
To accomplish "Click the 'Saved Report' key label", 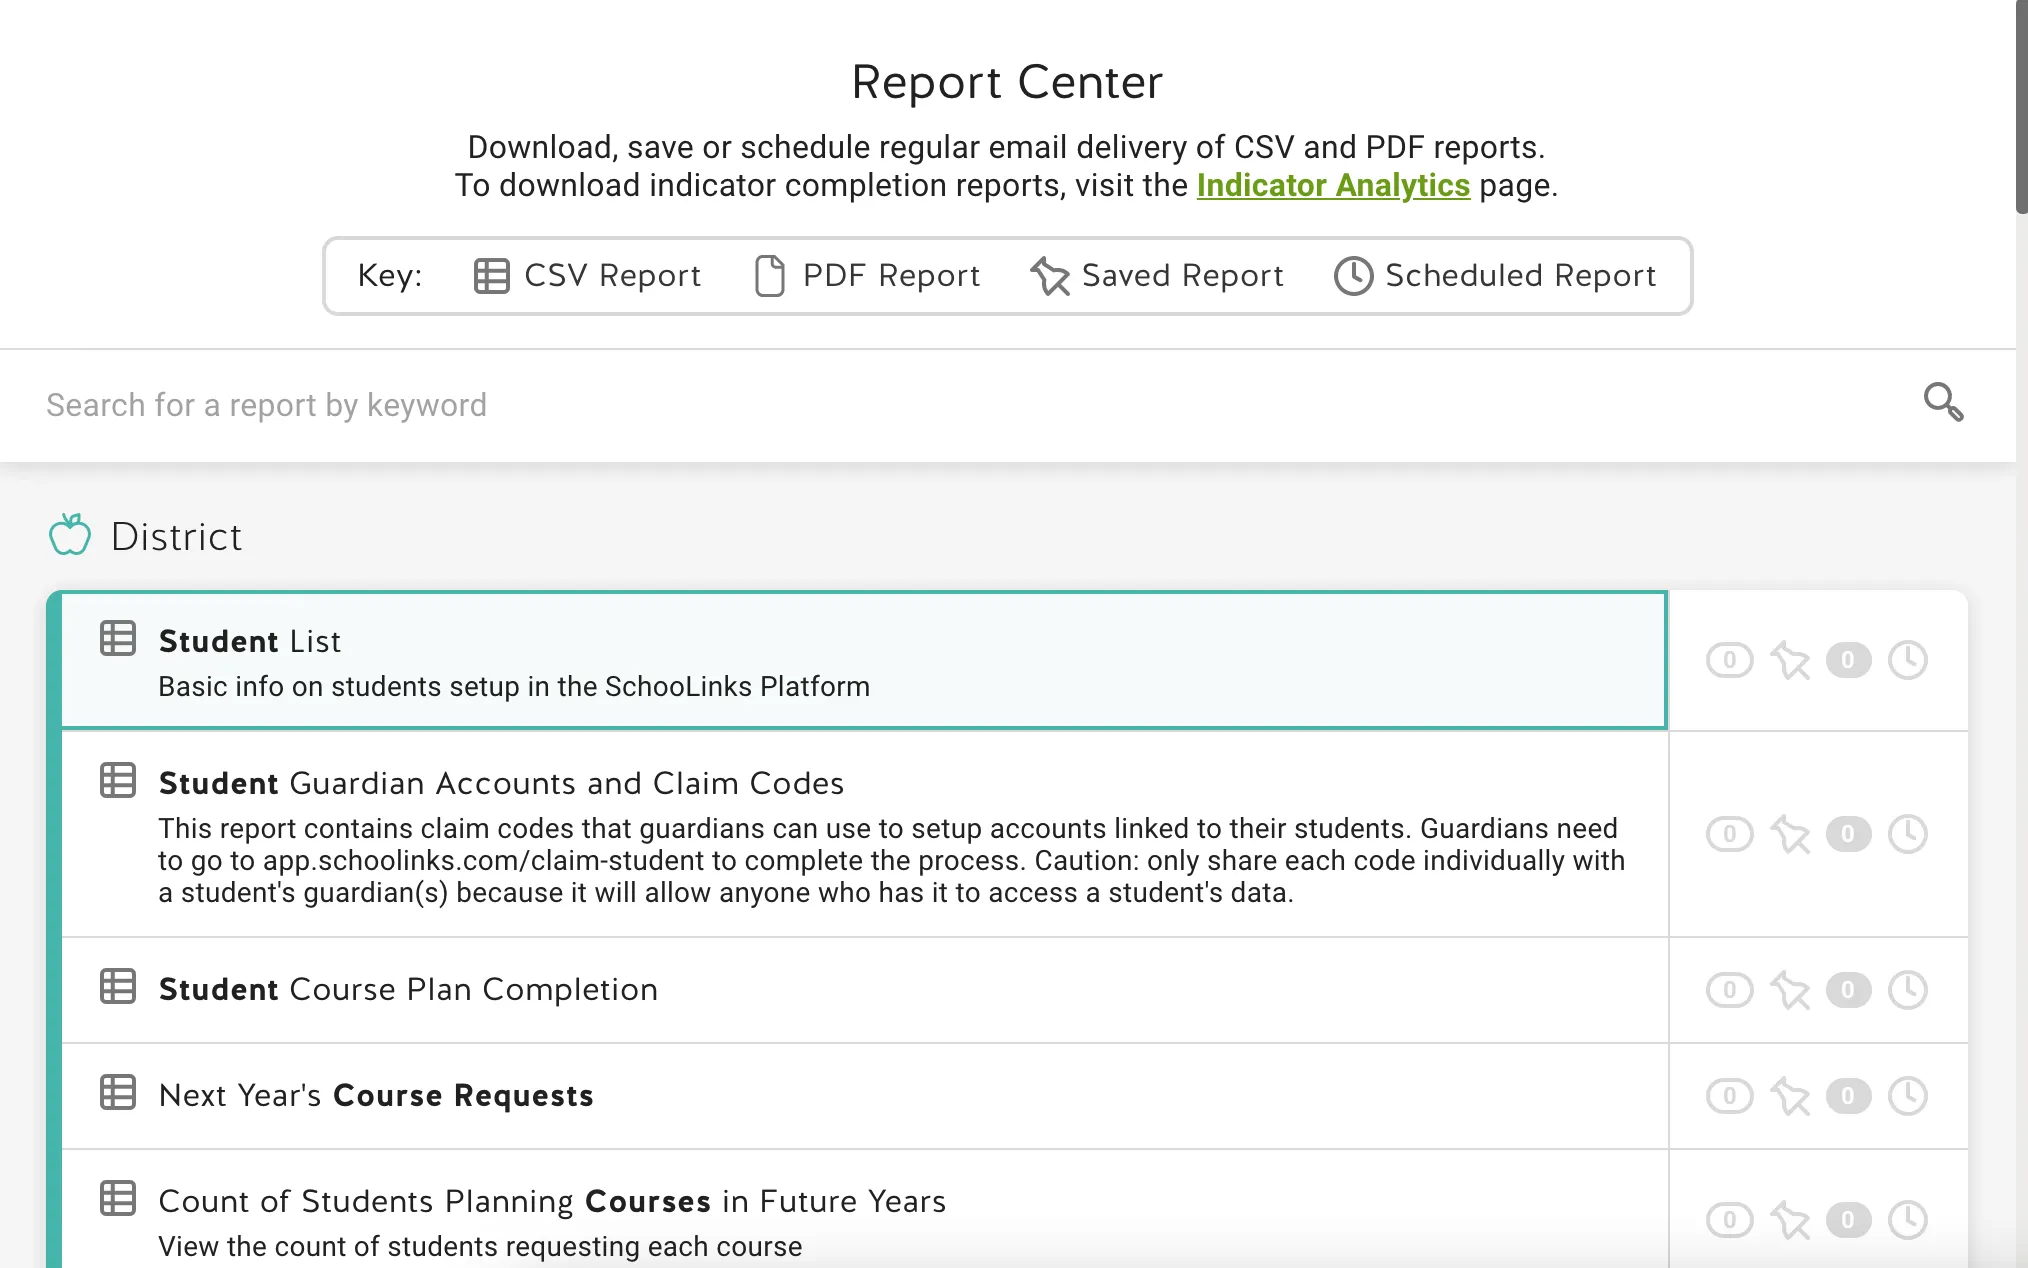I will (1182, 275).
